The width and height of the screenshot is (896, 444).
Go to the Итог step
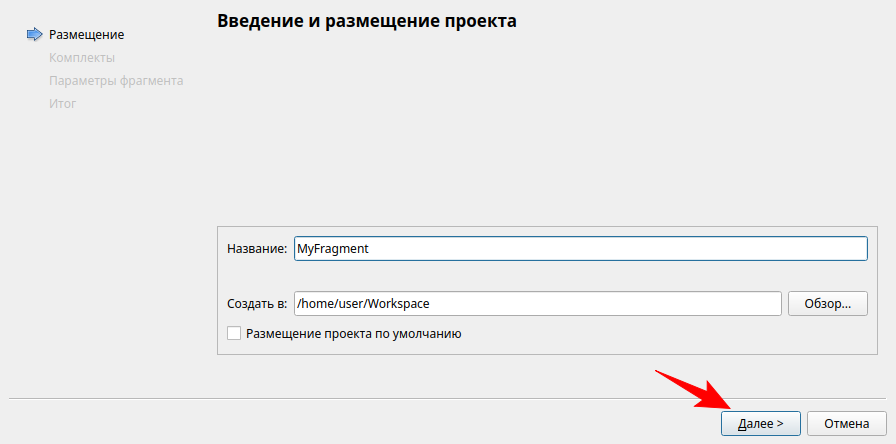click(x=62, y=103)
